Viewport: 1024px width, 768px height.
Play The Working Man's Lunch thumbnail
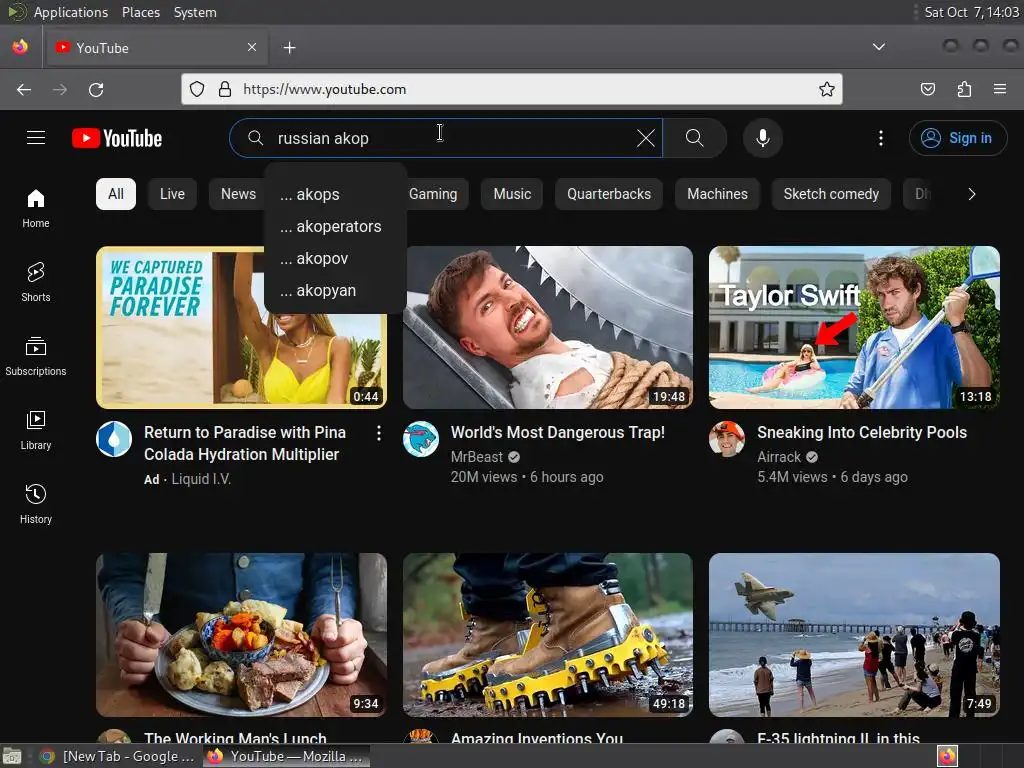[x=241, y=635]
